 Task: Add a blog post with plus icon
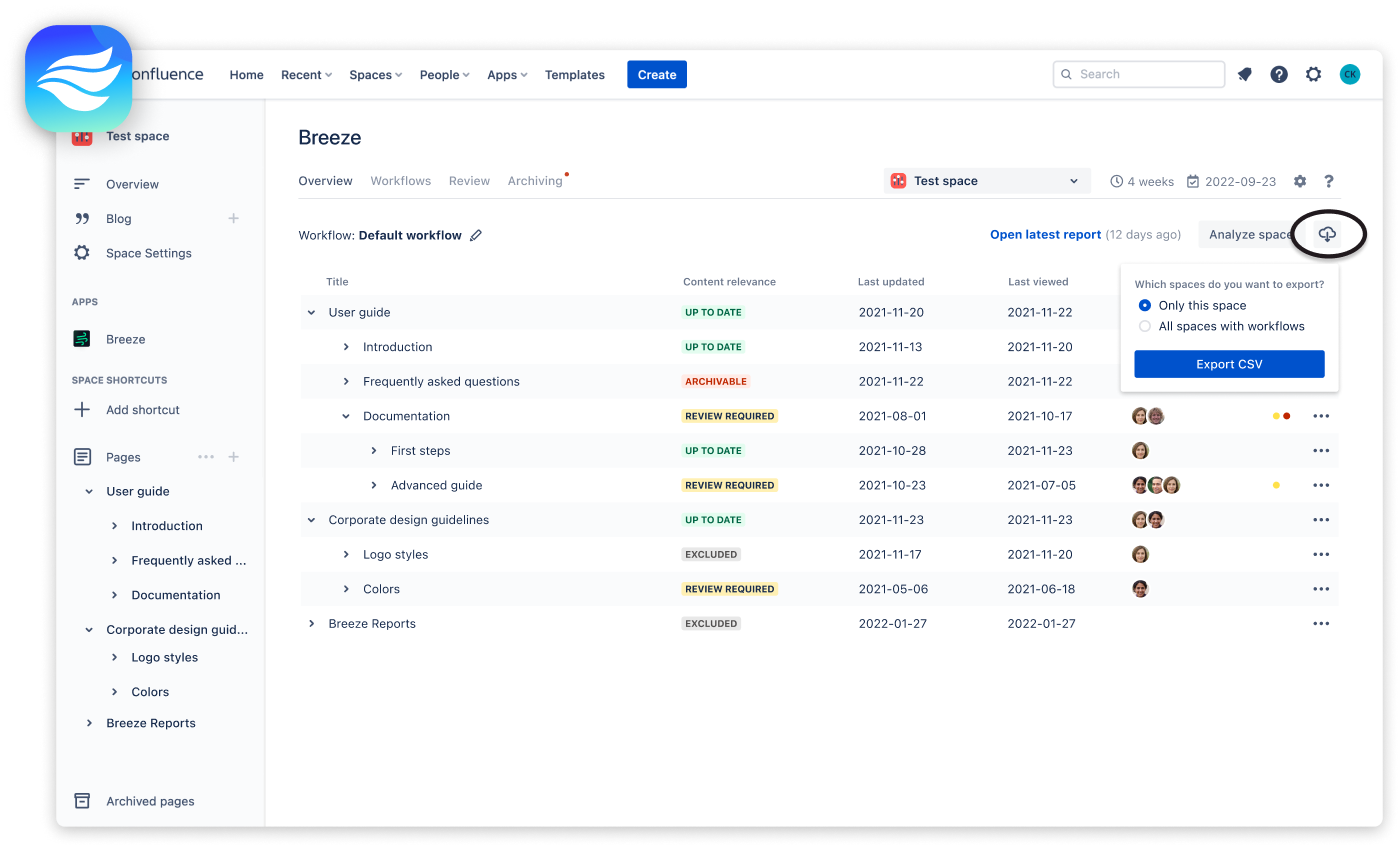point(233,218)
